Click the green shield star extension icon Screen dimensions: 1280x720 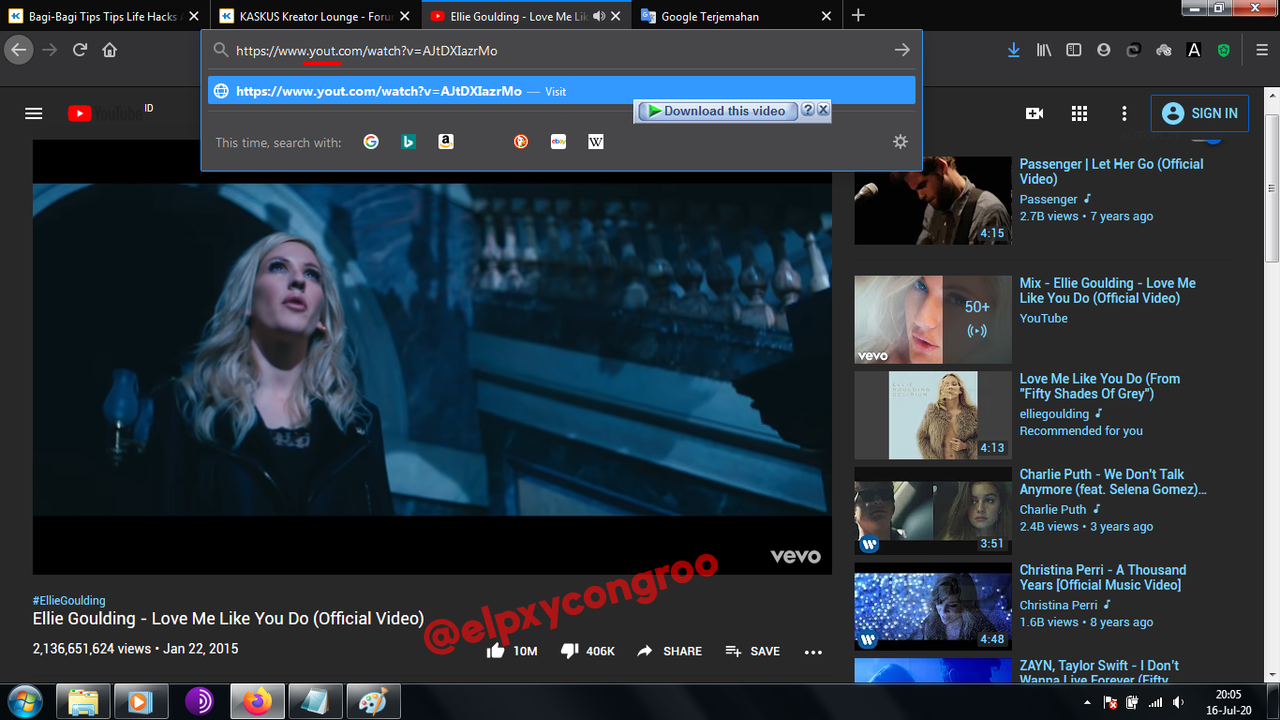point(1224,50)
